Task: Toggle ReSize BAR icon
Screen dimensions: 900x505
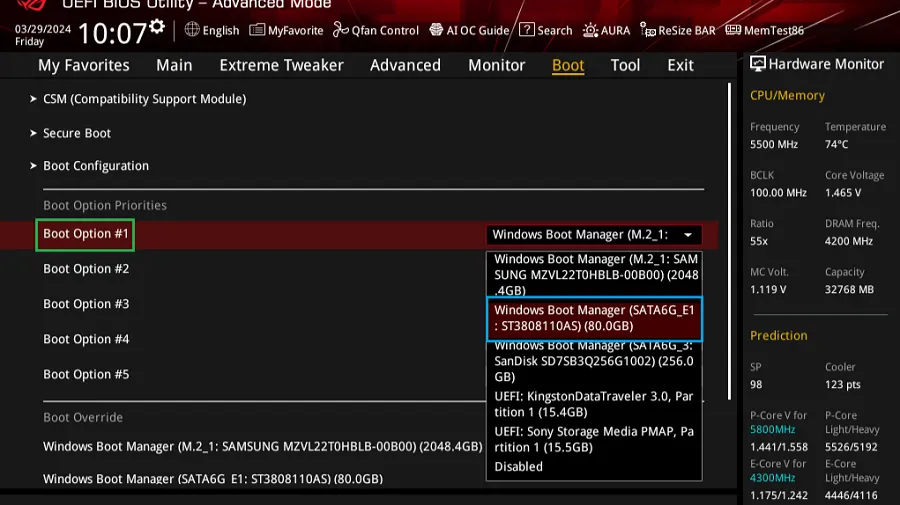Action: (x=648, y=30)
